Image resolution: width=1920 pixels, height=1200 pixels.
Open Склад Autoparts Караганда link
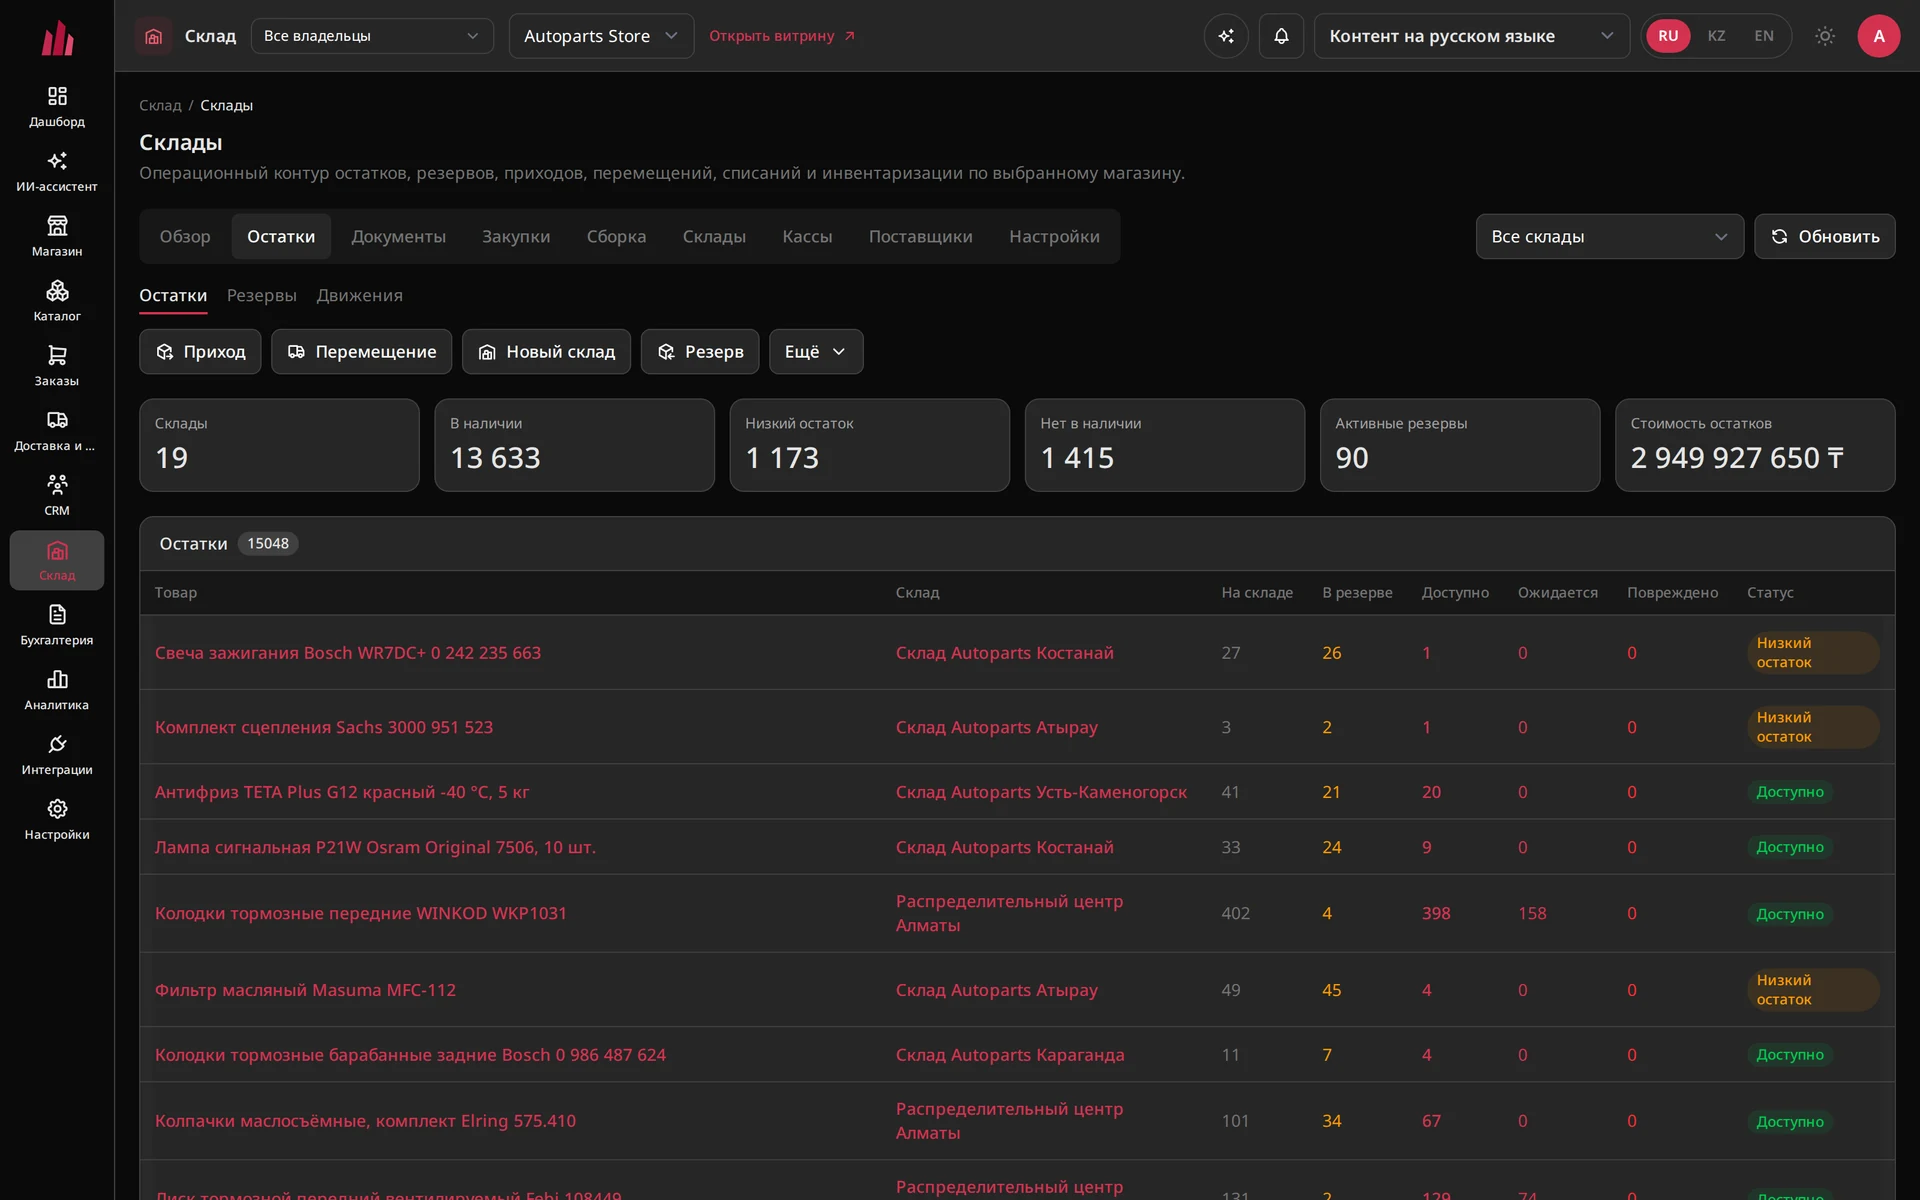[x=1010, y=1055]
